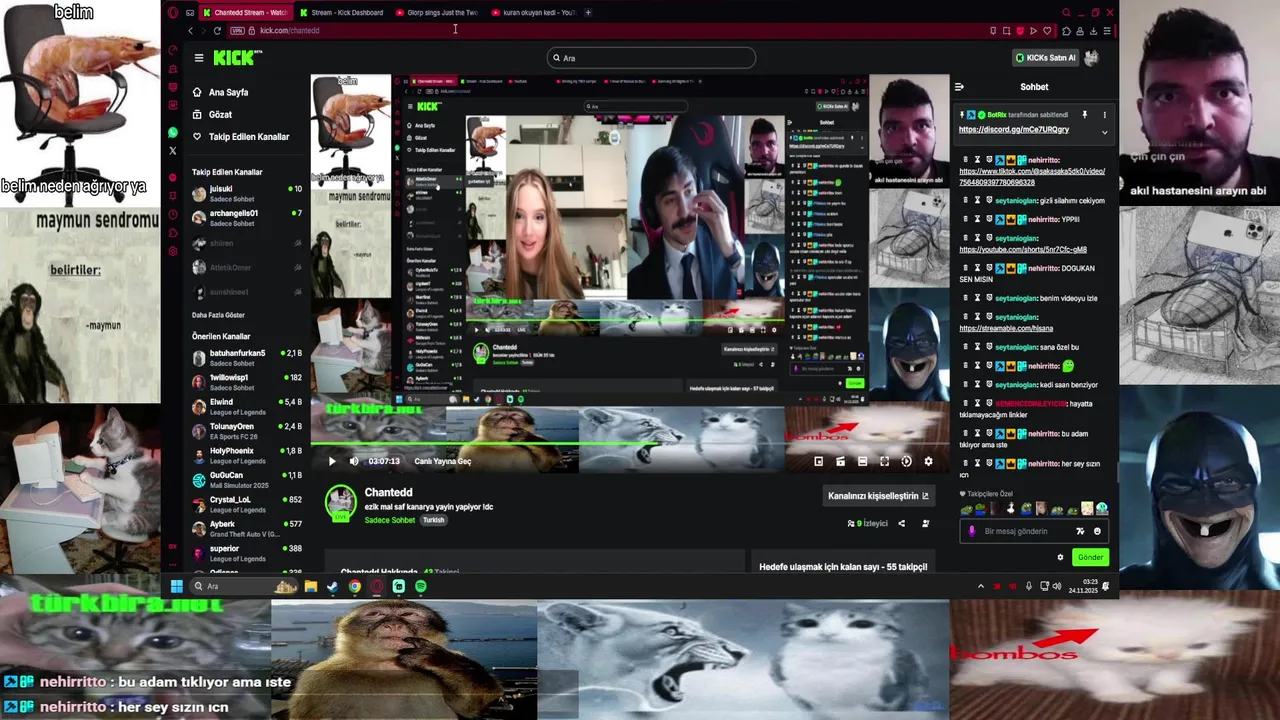The image size is (1280, 720).
Task: Open pinned message options three-dot menu
Action: tap(1104, 115)
